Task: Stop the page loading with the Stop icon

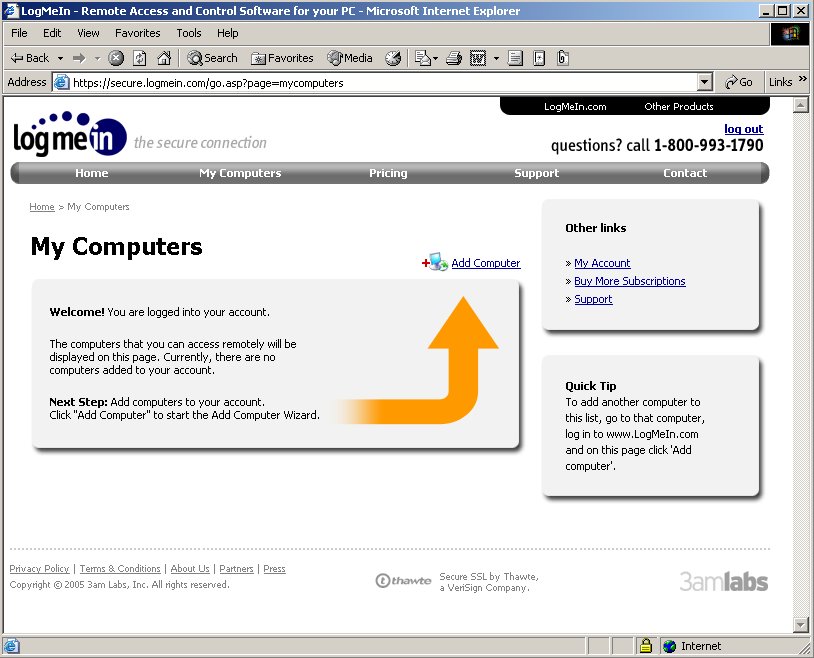Action: pos(116,58)
